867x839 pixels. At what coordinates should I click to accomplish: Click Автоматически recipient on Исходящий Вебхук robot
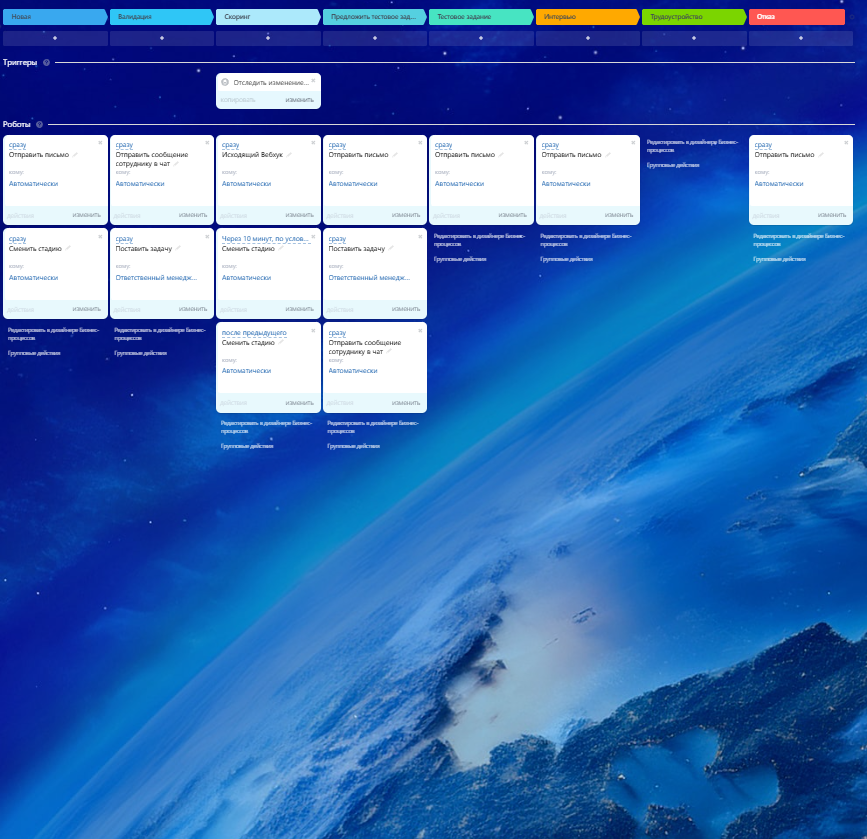(246, 184)
